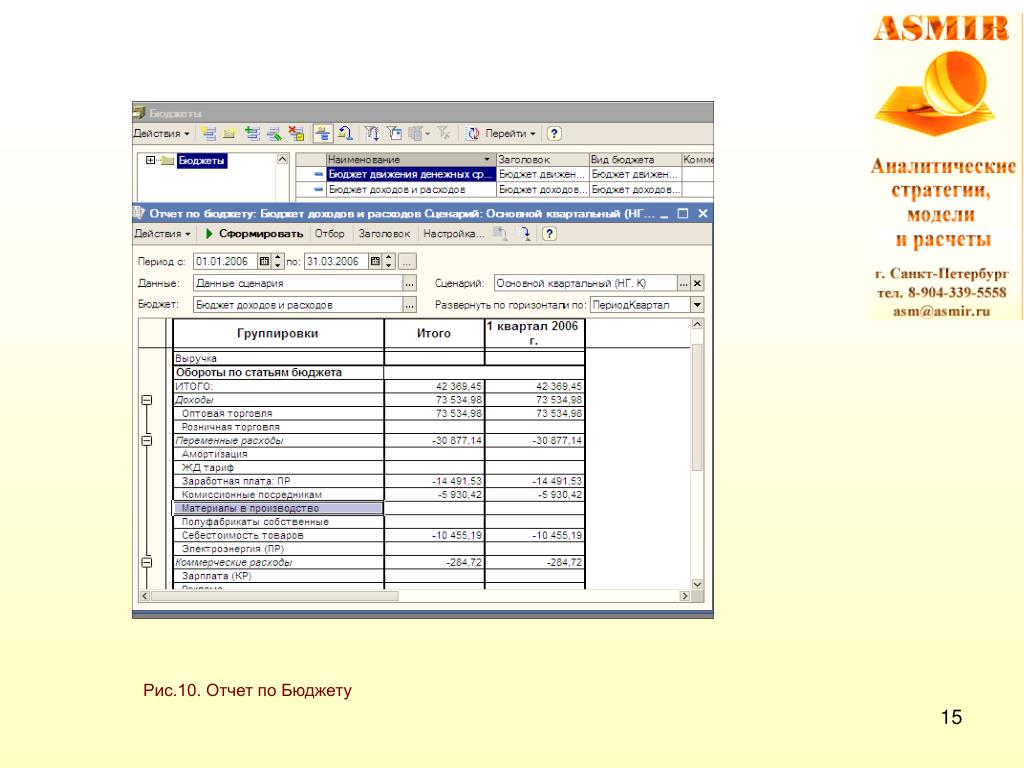Screen dimensions: 1024x768
Task: Click ellipsis button of Бюджет field
Action: pos(409,305)
